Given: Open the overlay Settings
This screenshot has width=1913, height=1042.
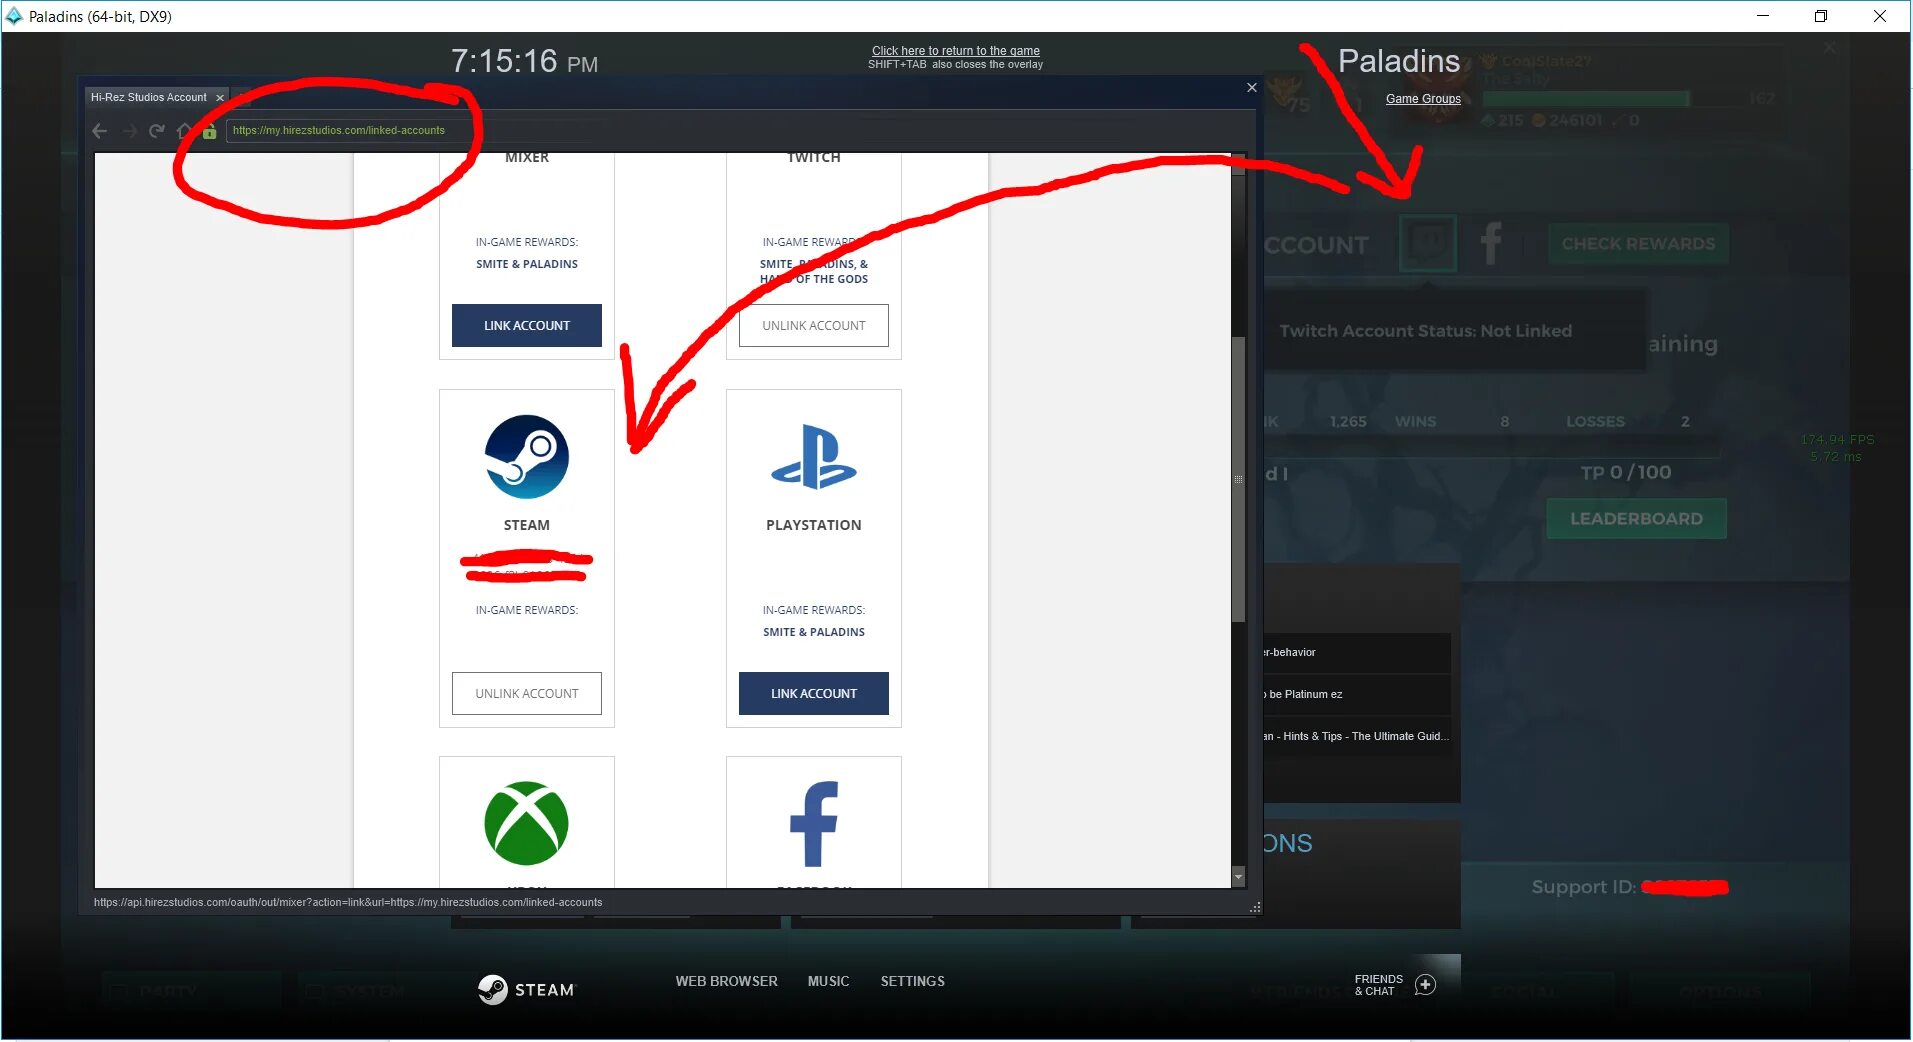Looking at the screenshot, I should pyautogui.click(x=913, y=982).
